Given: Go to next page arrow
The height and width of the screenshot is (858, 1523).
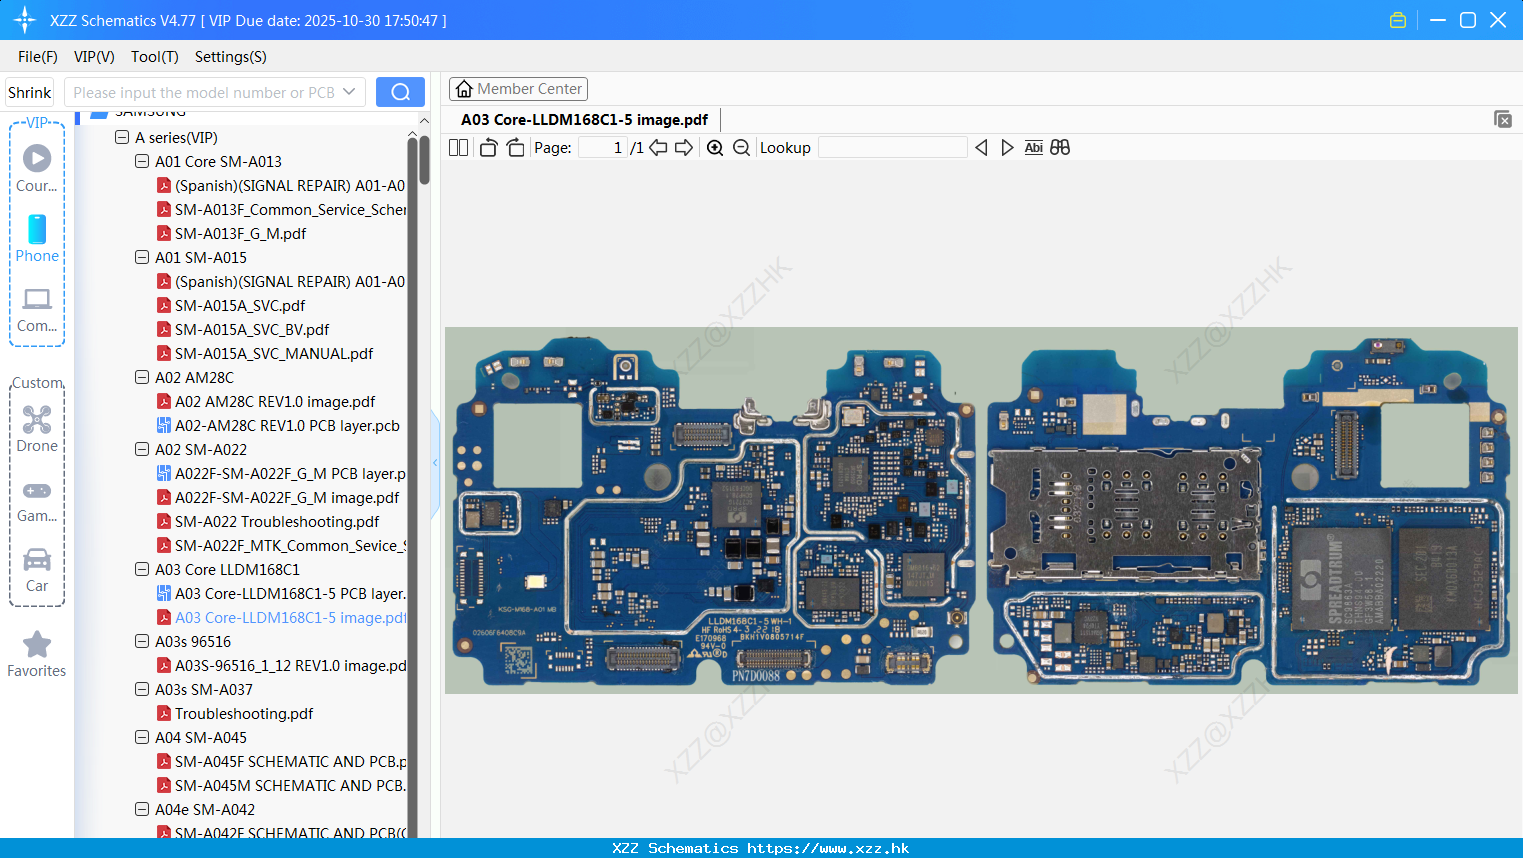Looking at the screenshot, I should (x=684, y=147).
